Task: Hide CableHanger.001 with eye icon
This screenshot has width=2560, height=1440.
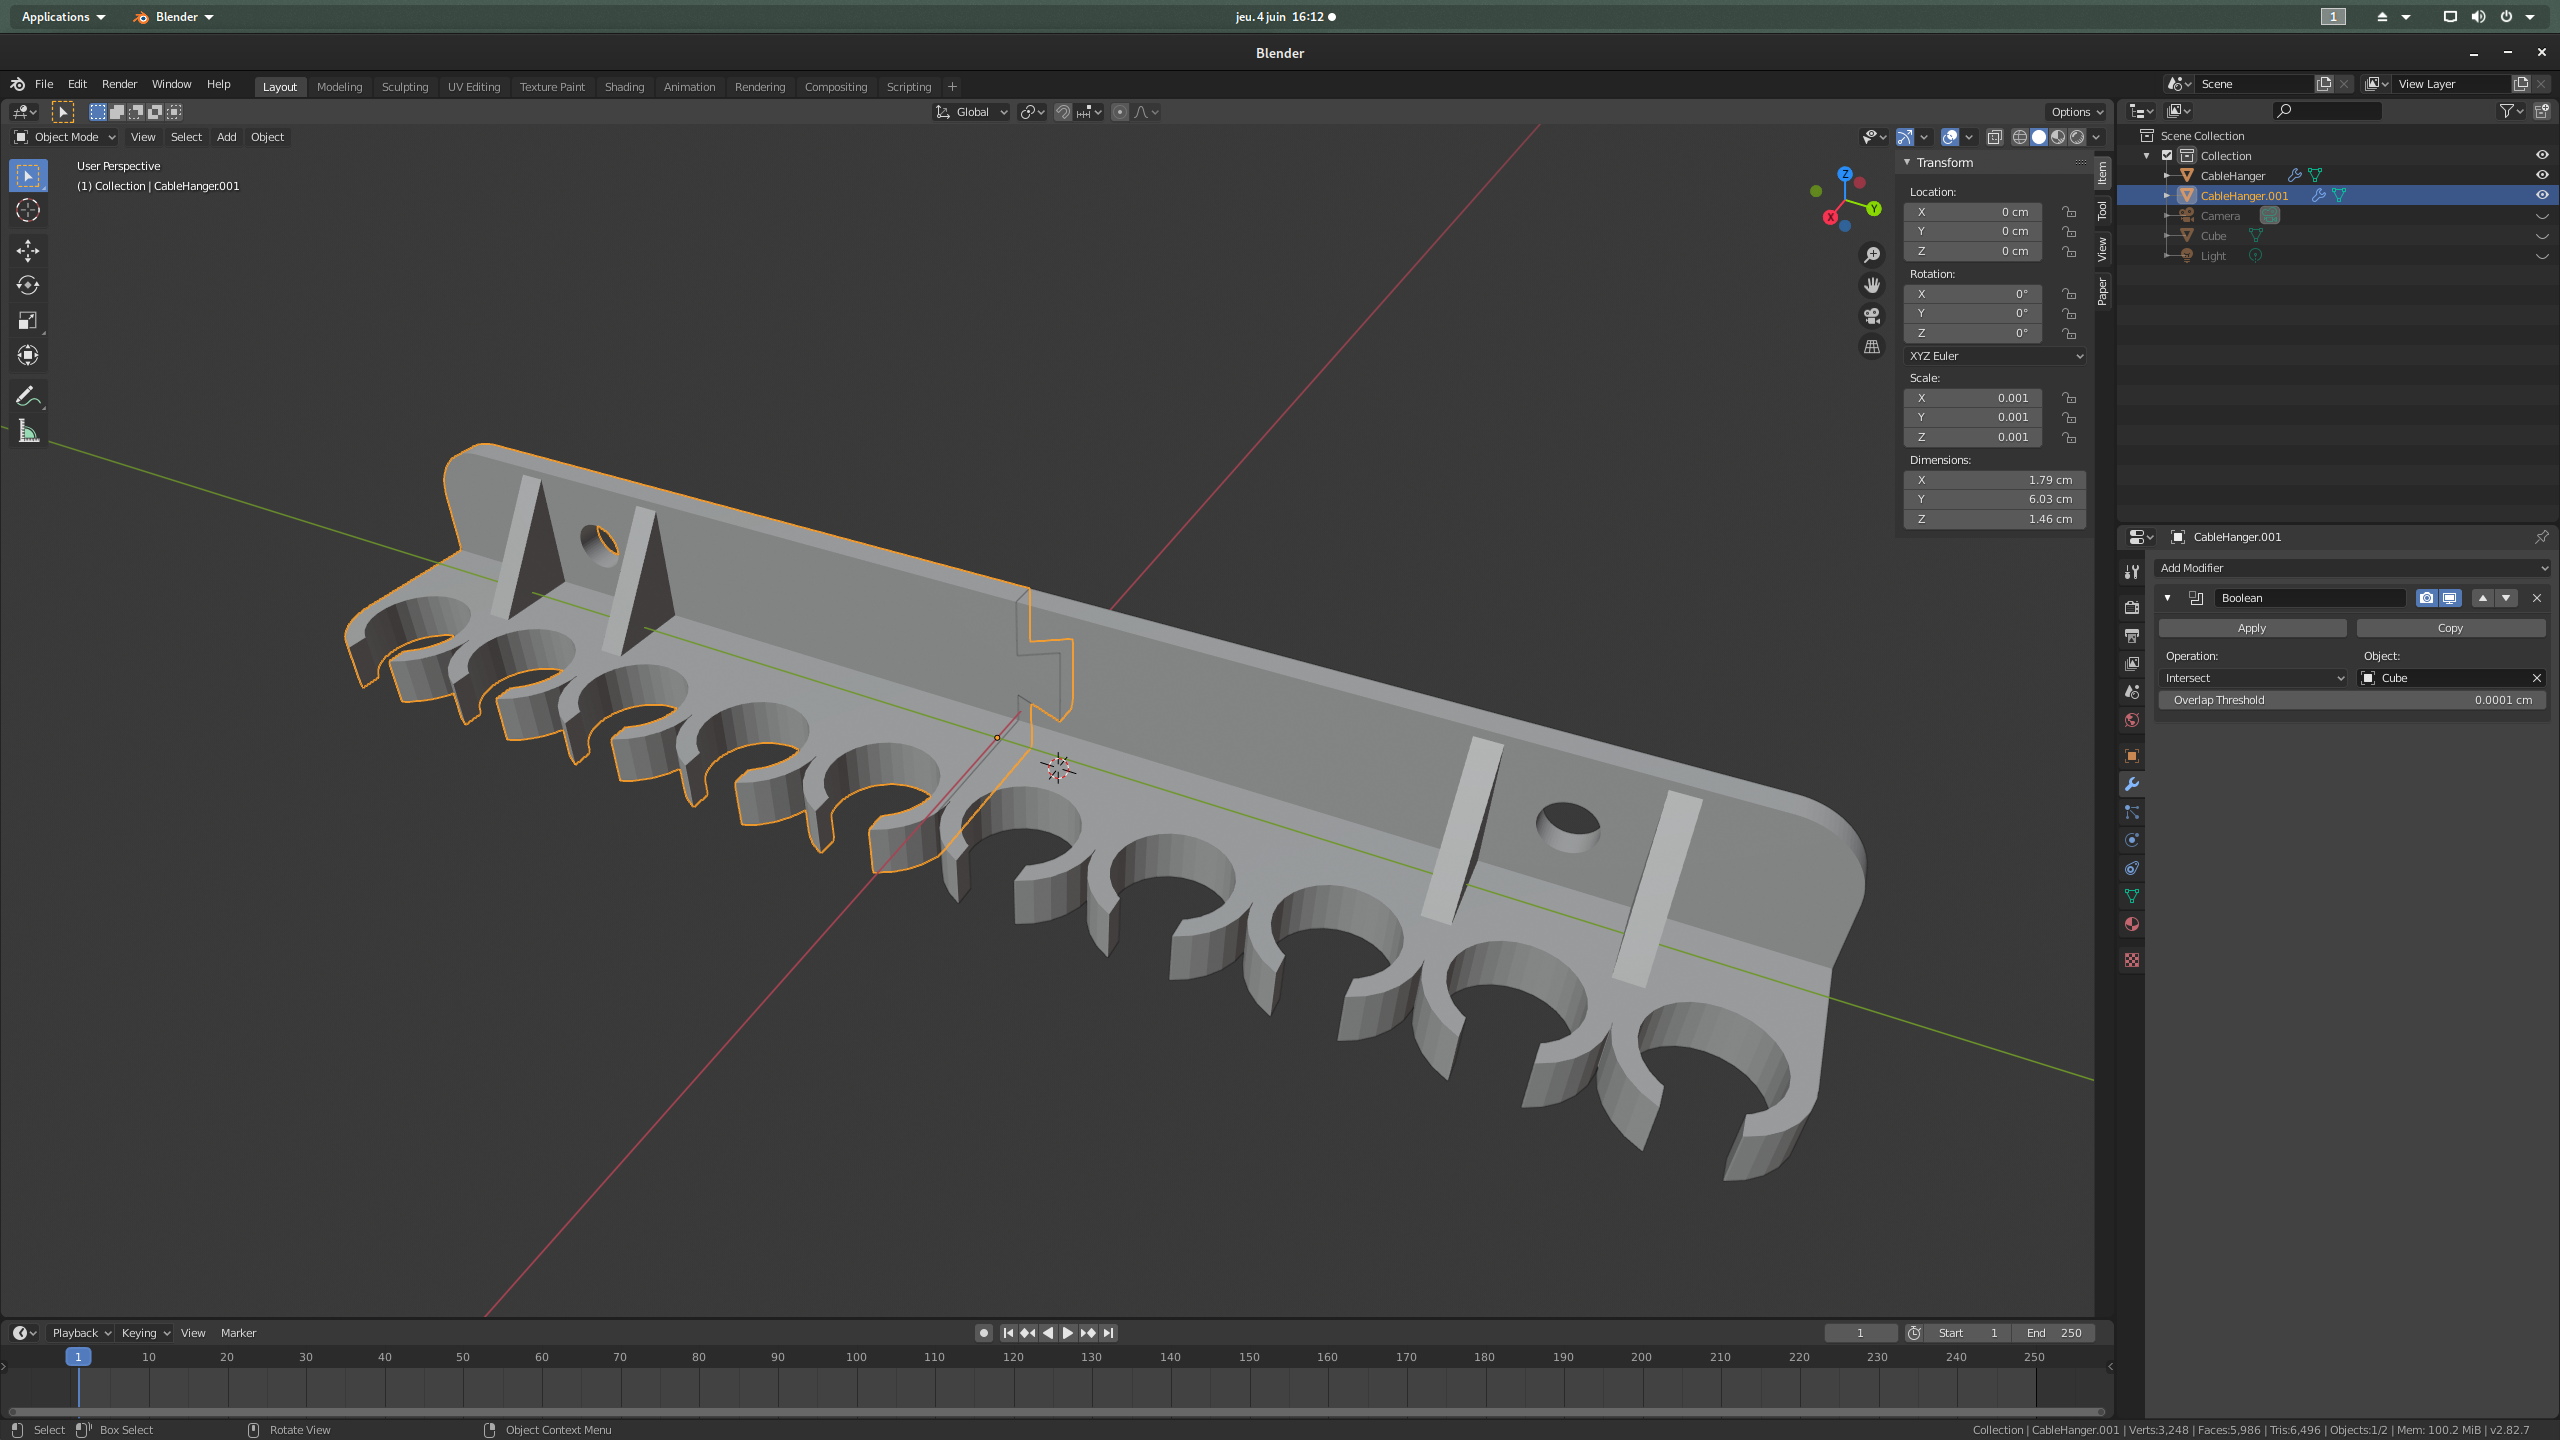Action: (x=2541, y=195)
